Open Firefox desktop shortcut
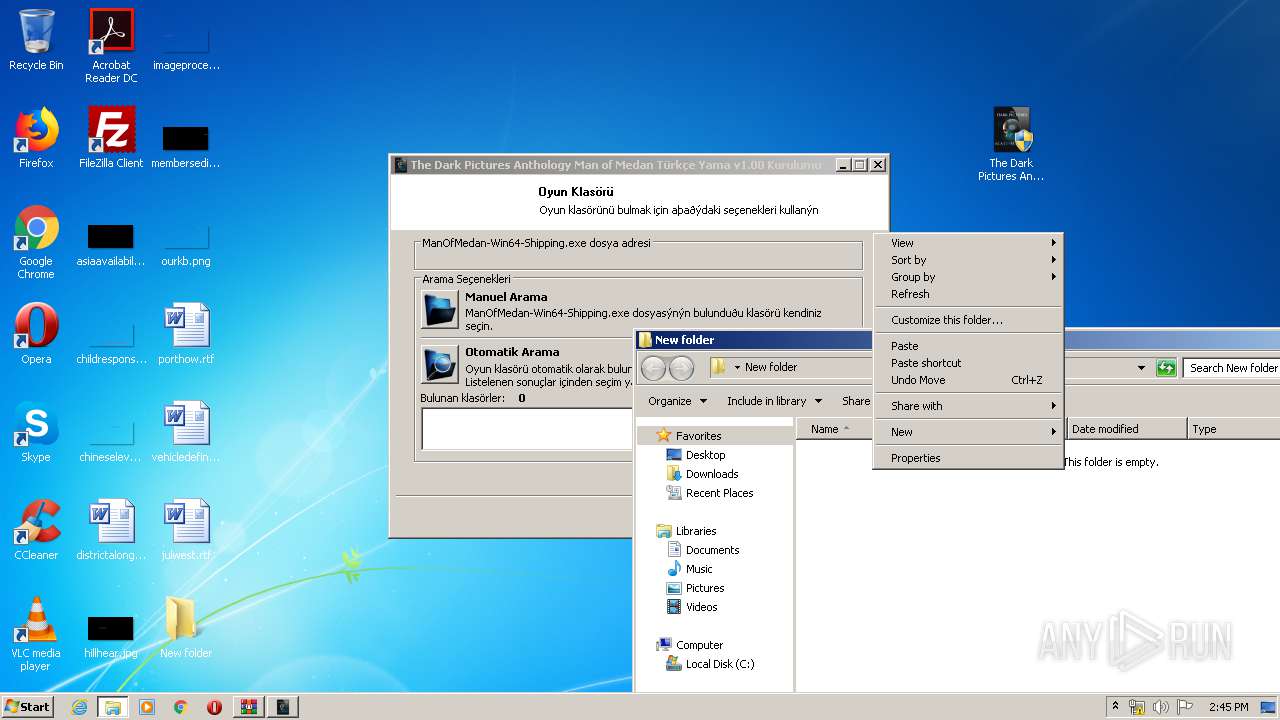Image resolution: width=1280 pixels, height=720 pixels. (36, 138)
